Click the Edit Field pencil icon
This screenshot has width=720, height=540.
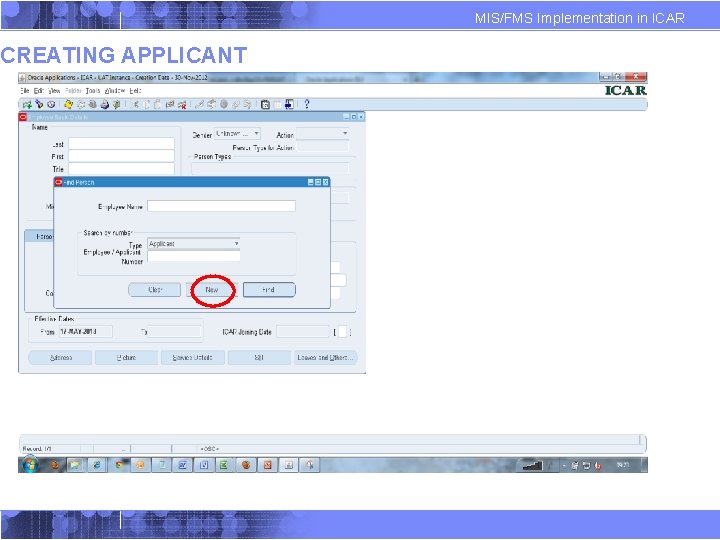tap(199, 105)
